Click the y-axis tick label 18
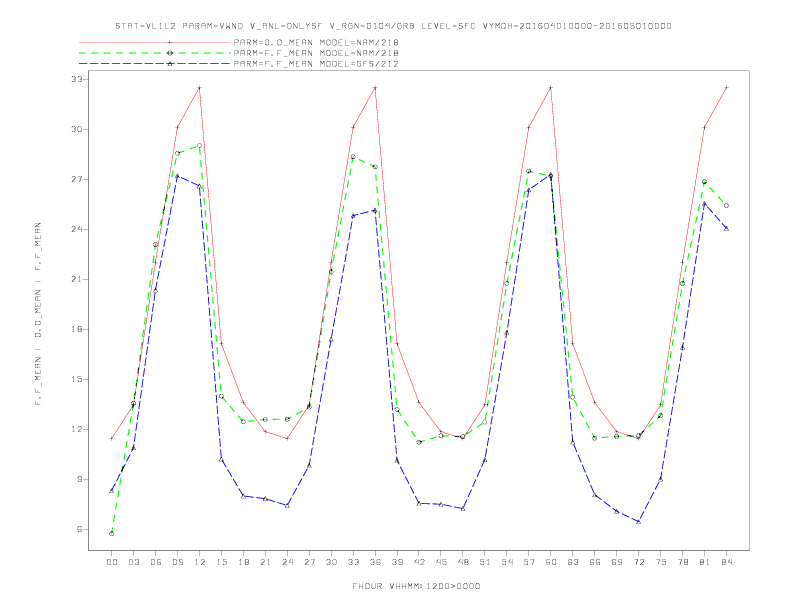This screenshot has width=792, height=612. pos(76,329)
